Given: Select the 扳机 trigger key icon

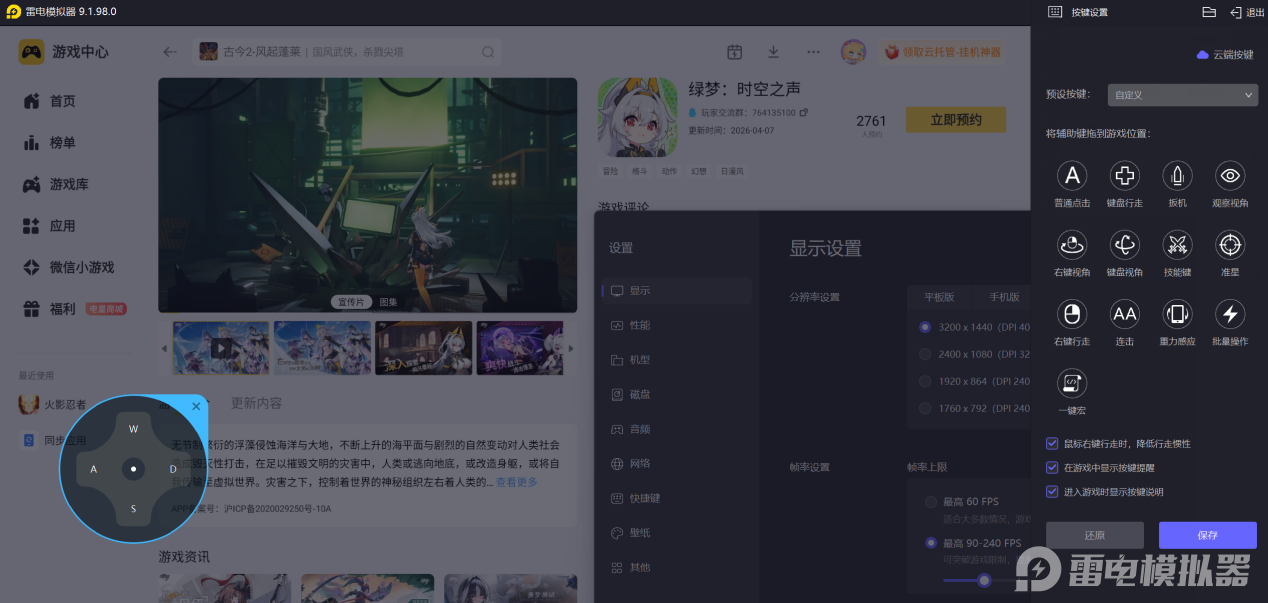Looking at the screenshot, I should pyautogui.click(x=1178, y=176).
